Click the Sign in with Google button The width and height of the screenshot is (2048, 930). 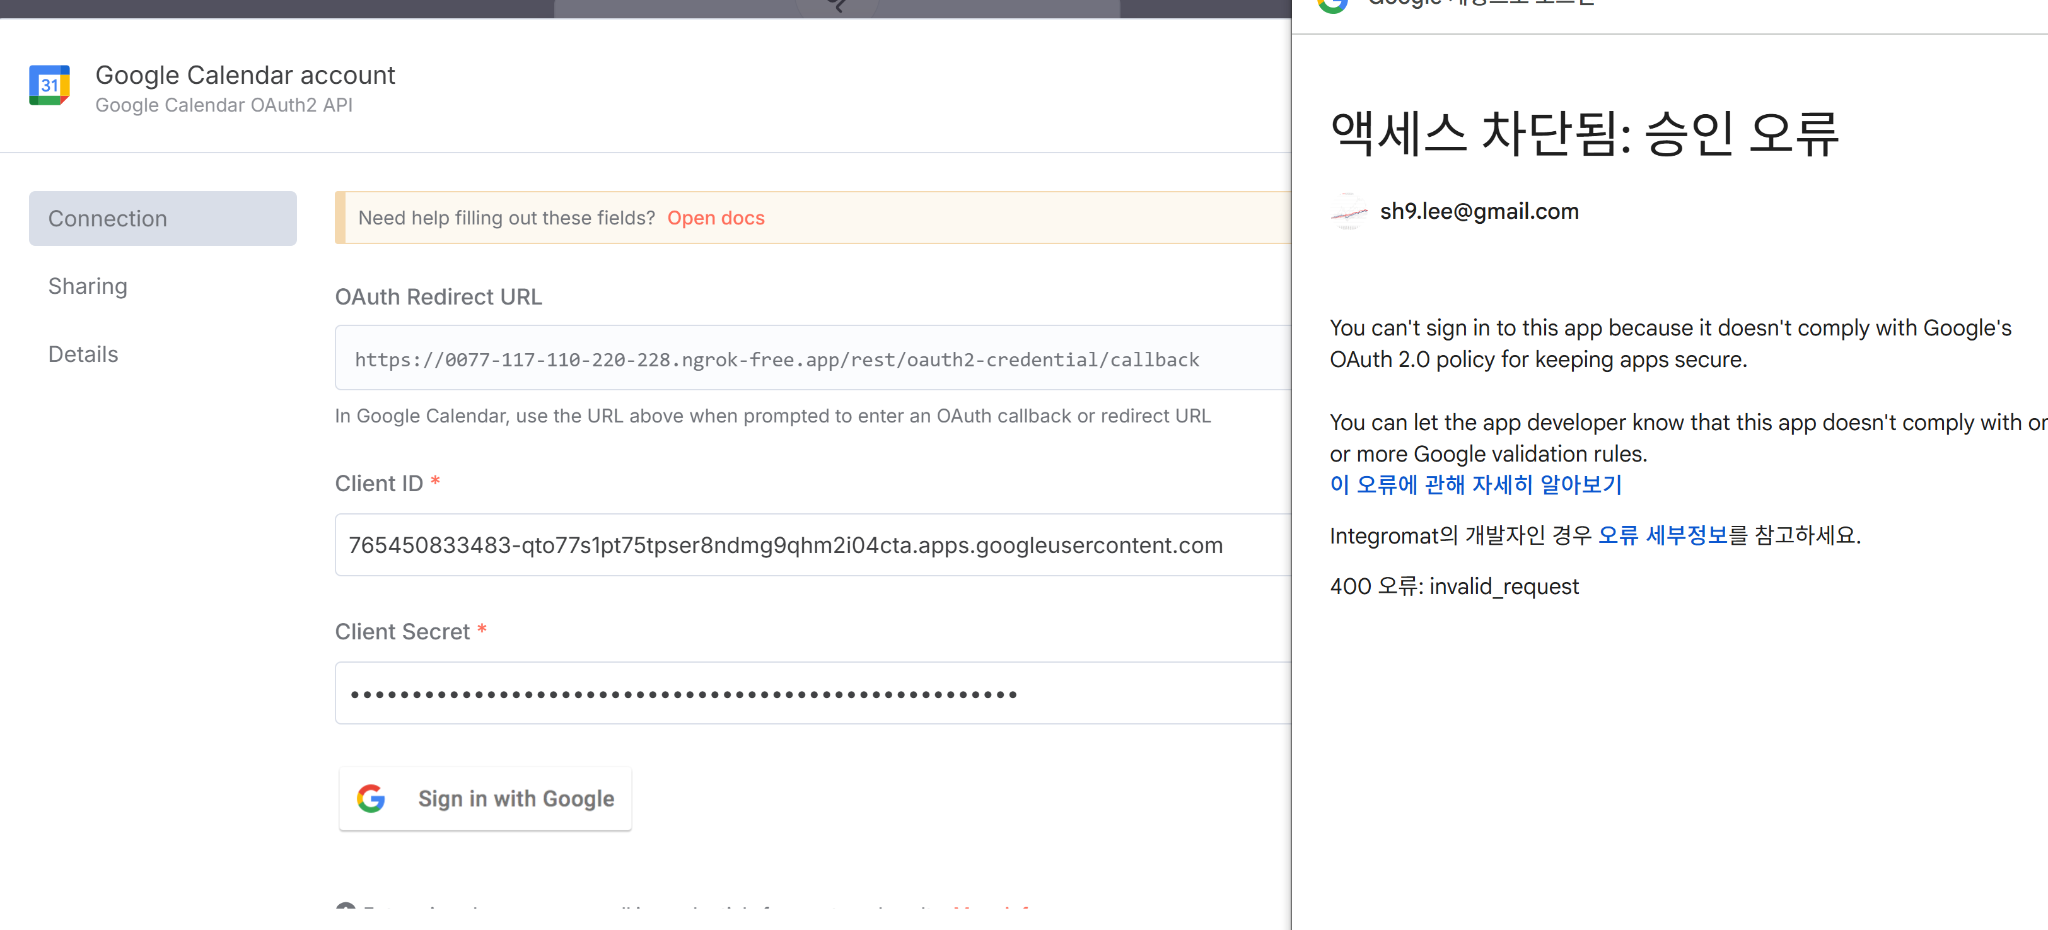click(485, 798)
